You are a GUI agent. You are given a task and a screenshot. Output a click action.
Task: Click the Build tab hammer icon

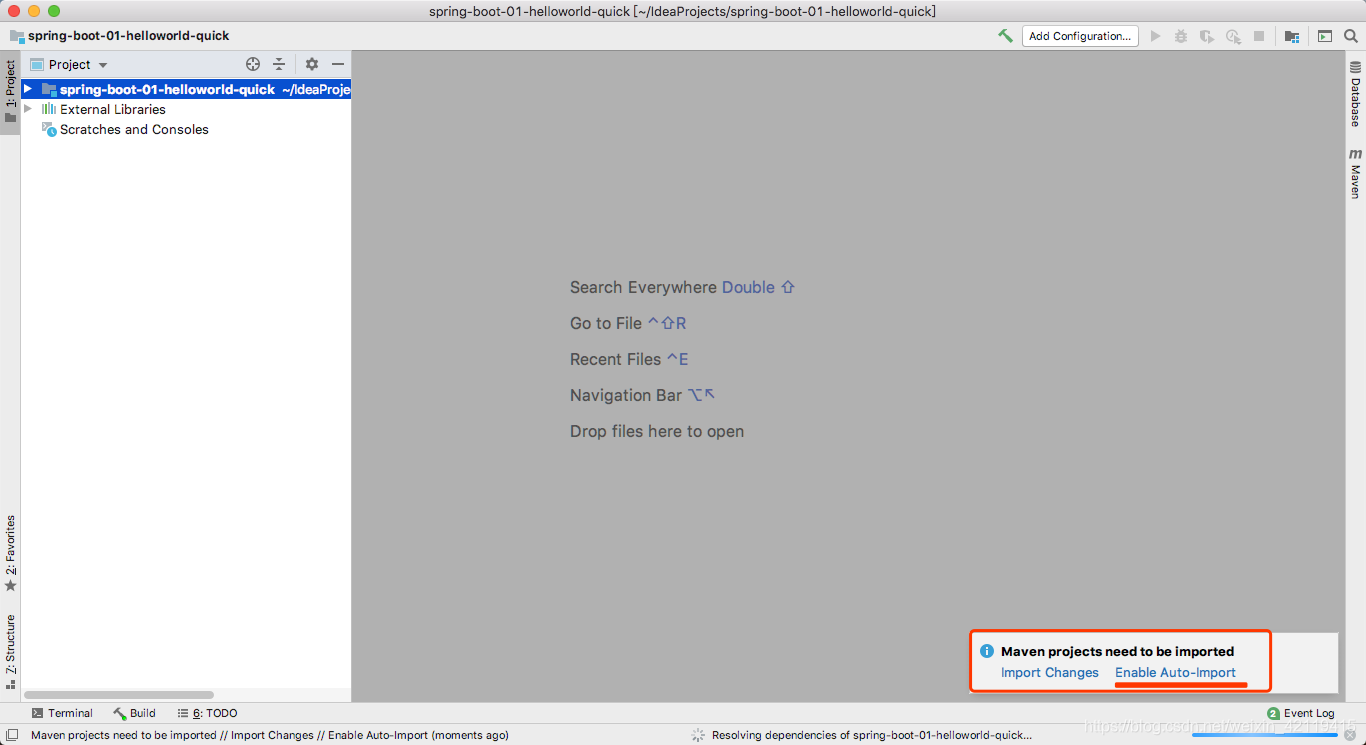click(x=120, y=713)
